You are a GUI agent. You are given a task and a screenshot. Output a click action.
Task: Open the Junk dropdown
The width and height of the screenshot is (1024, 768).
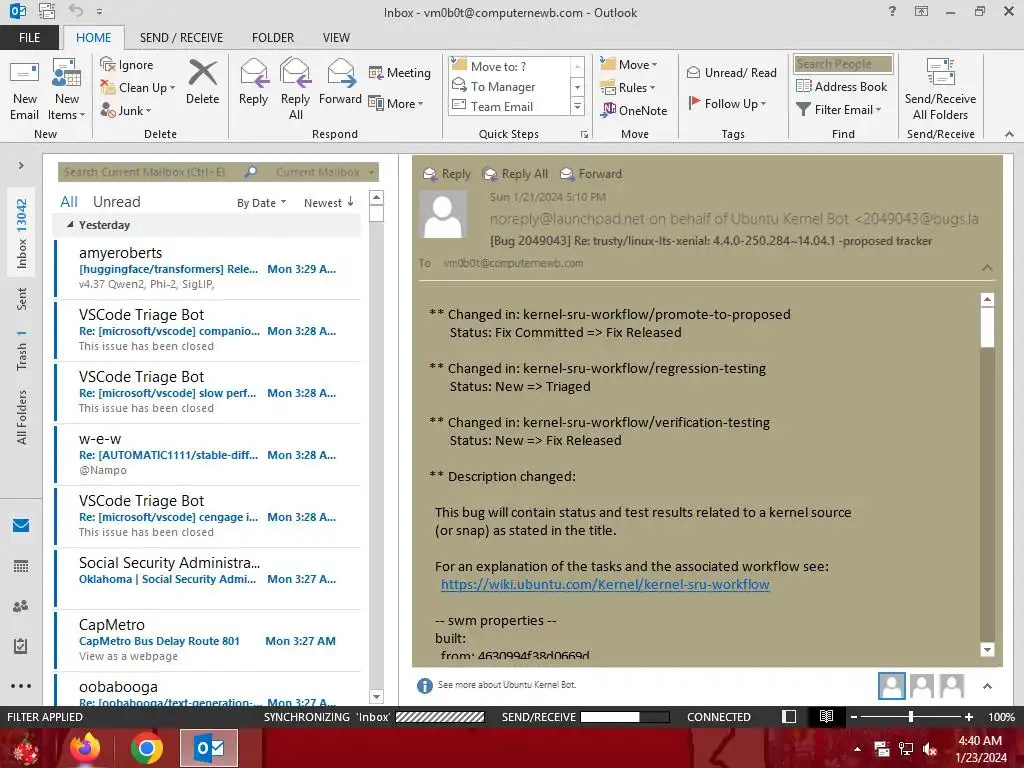click(125, 110)
